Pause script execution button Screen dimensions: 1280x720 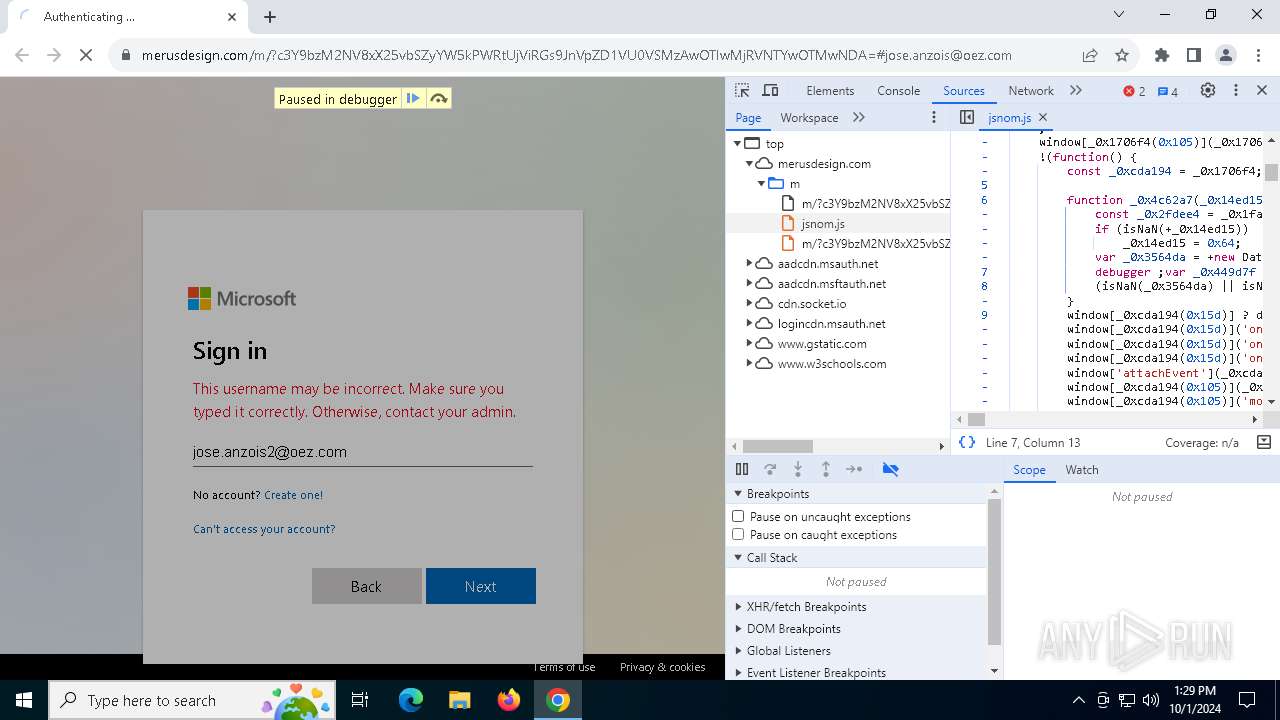[742, 469]
